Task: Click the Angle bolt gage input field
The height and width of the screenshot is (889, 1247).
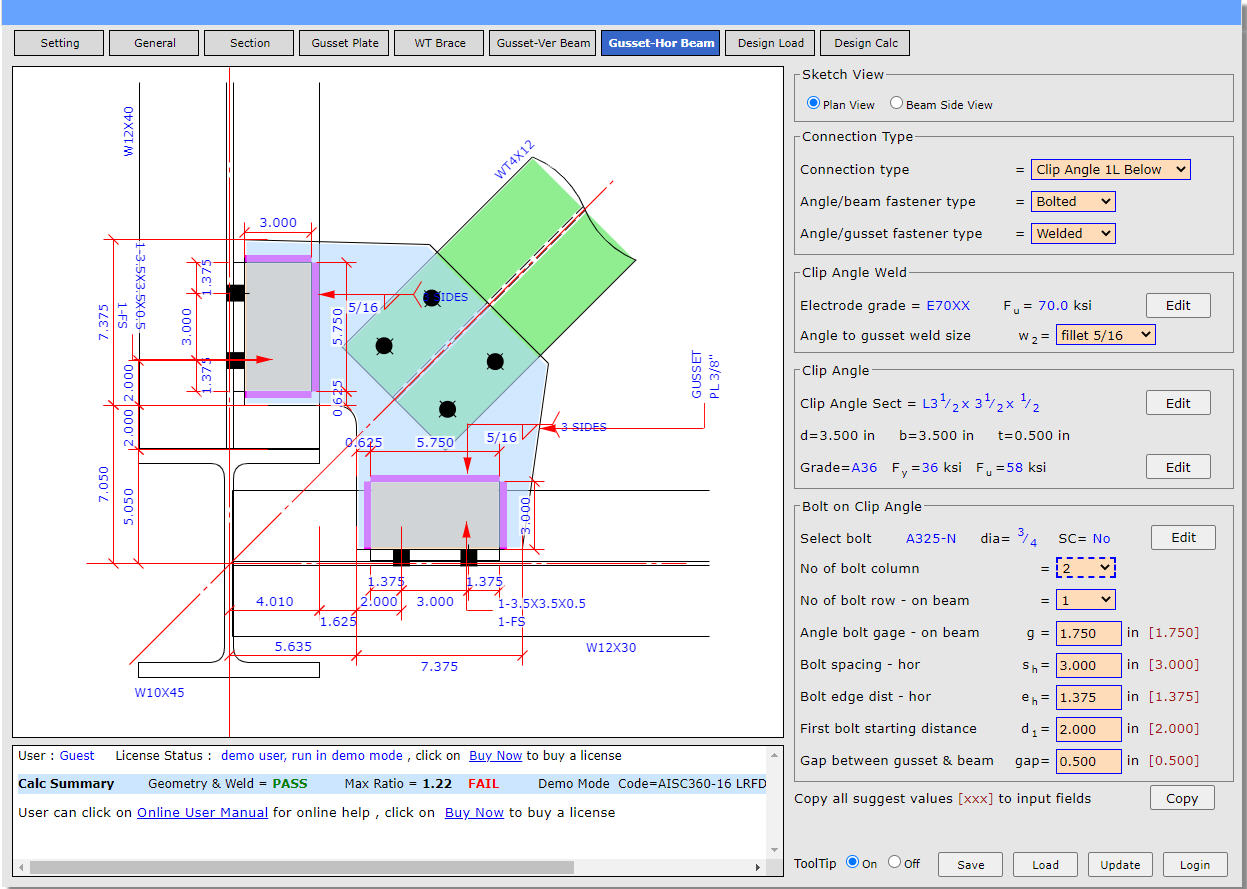Action: (x=1088, y=633)
